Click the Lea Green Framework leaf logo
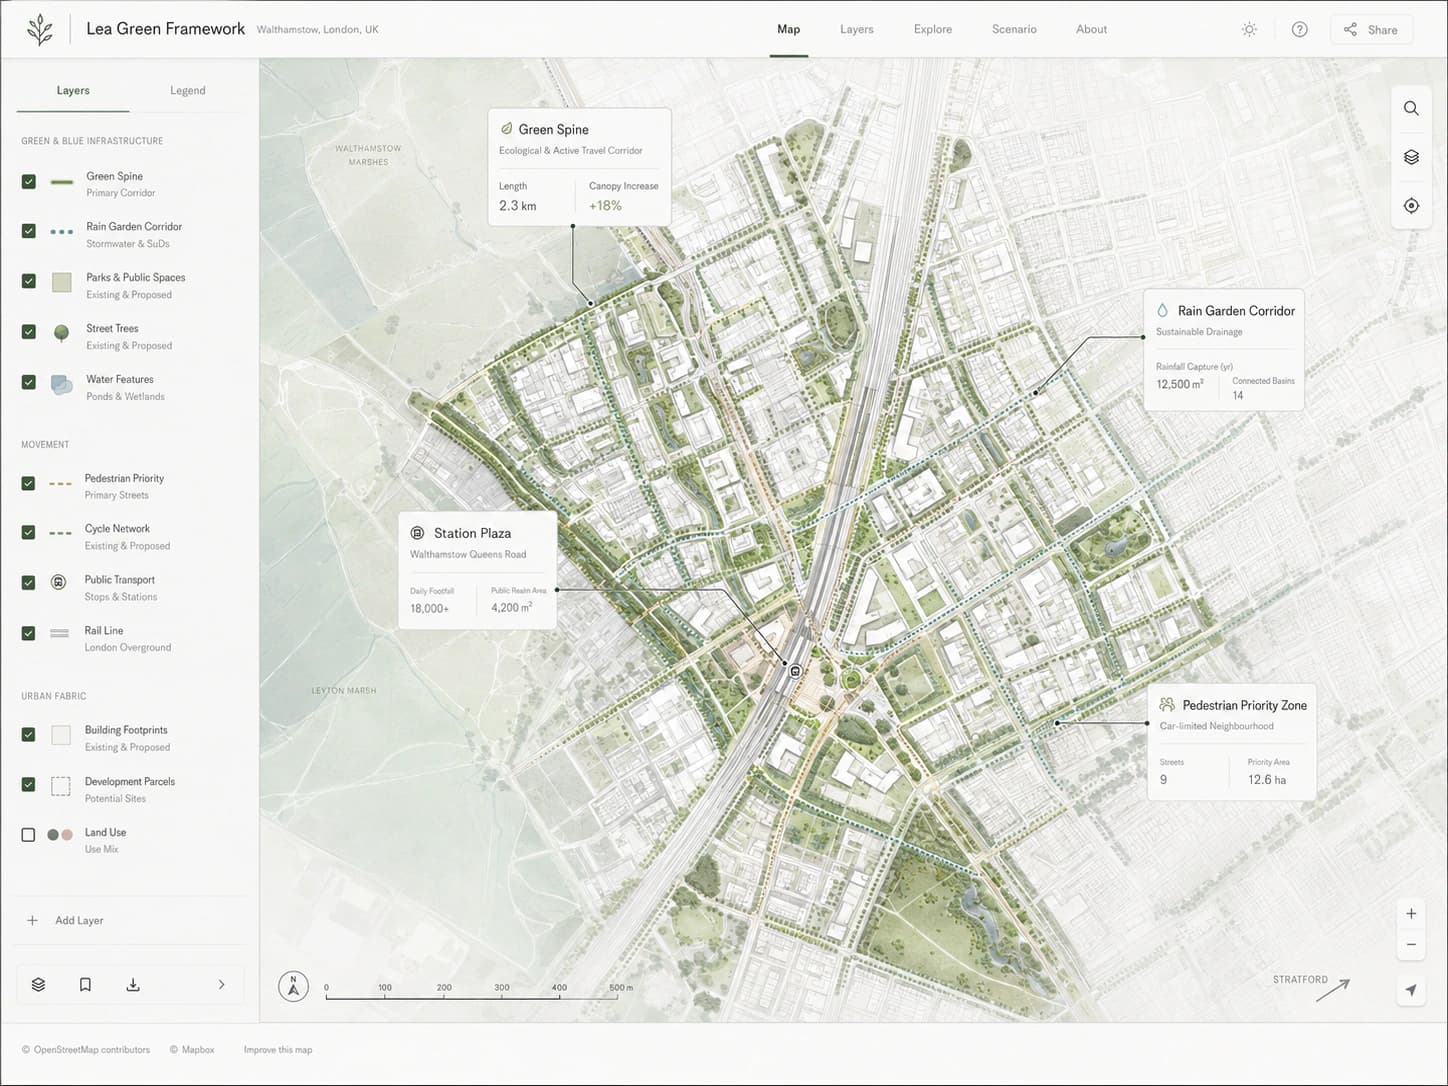The image size is (1448, 1086). pos(40,30)
